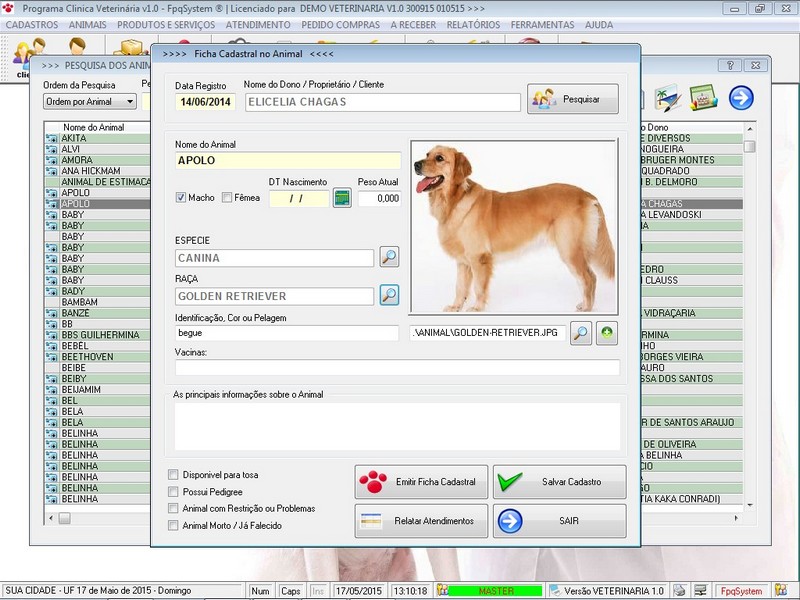The image size is (800, 600).
Task: Check Animal com Restrição ou Problemas
Action: pyautogui.click(x=173, y=509)
